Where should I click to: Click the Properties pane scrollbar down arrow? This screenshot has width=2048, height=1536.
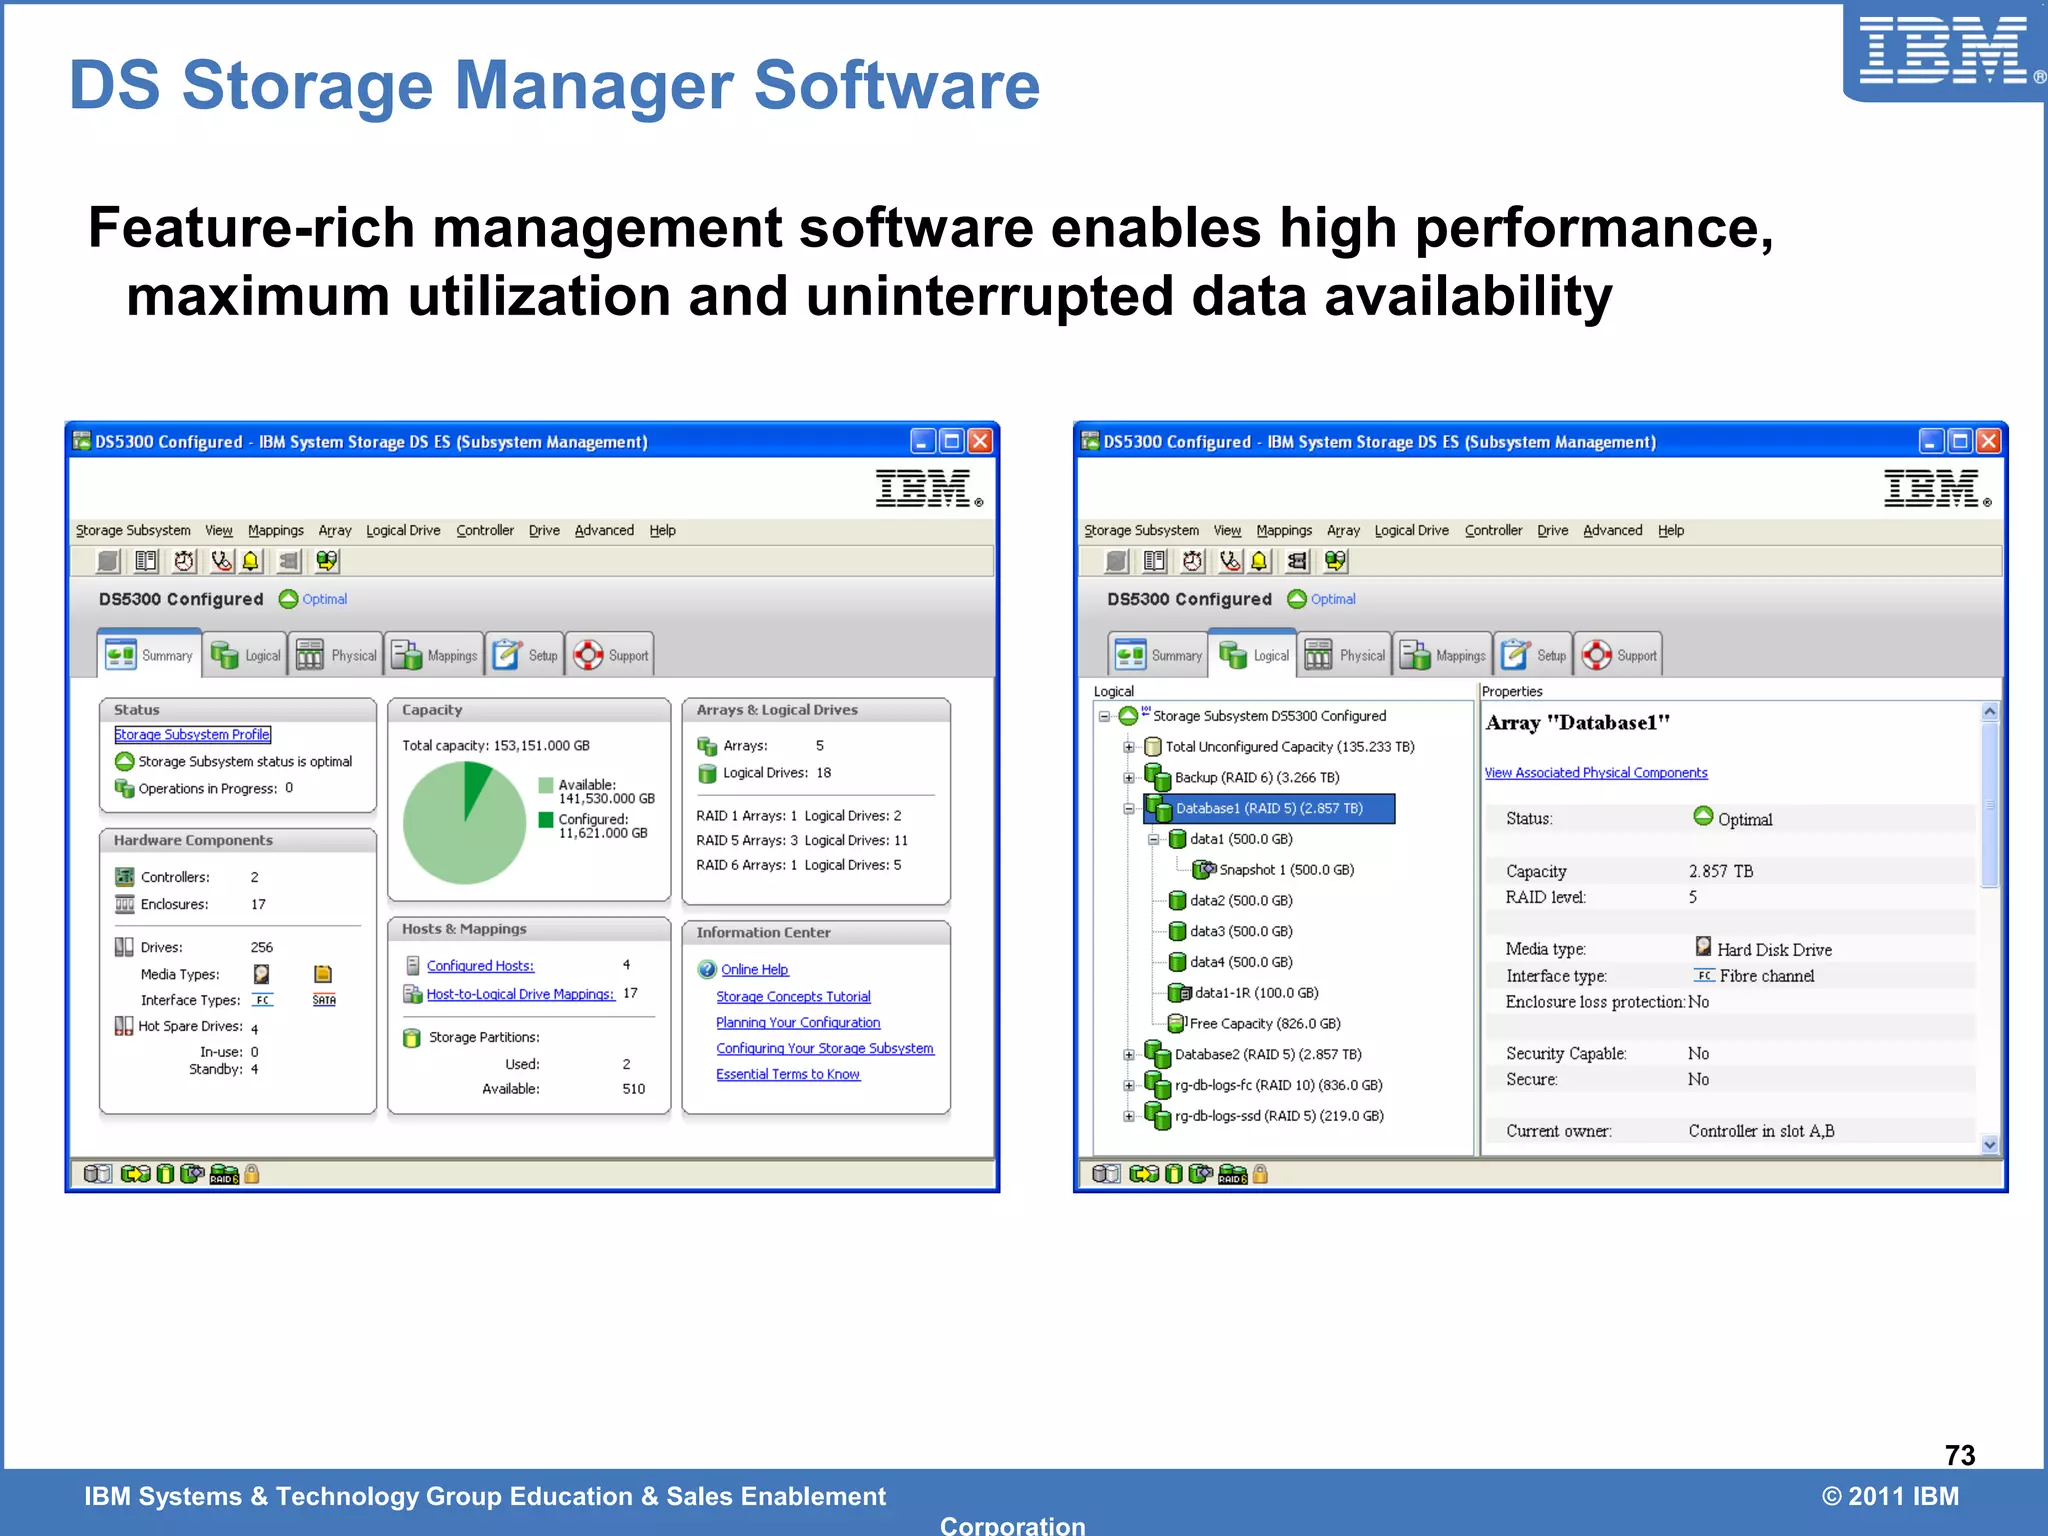pyautogui.click(x=1990, y=1145)
